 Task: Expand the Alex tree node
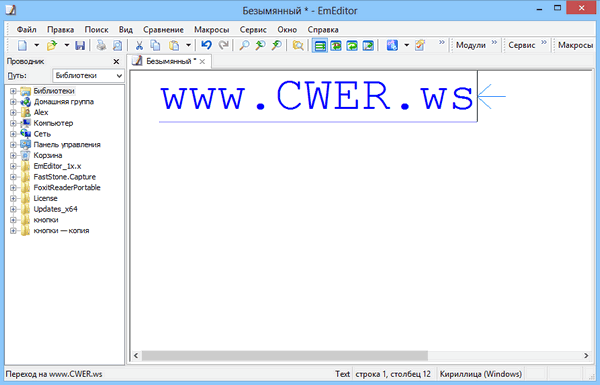pyautogui.click(x=13, y=113)
